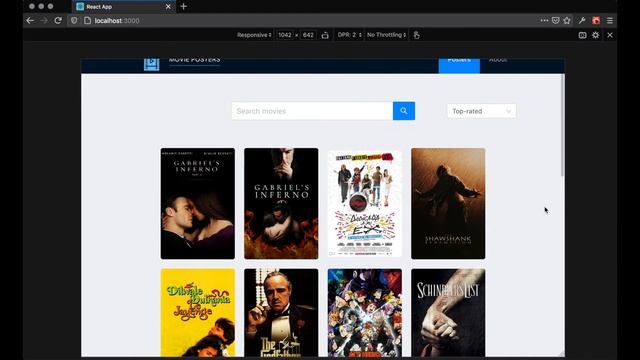Open the page actions three-dots menu
This screenshot has width=640, height=360.
point(544,20)
